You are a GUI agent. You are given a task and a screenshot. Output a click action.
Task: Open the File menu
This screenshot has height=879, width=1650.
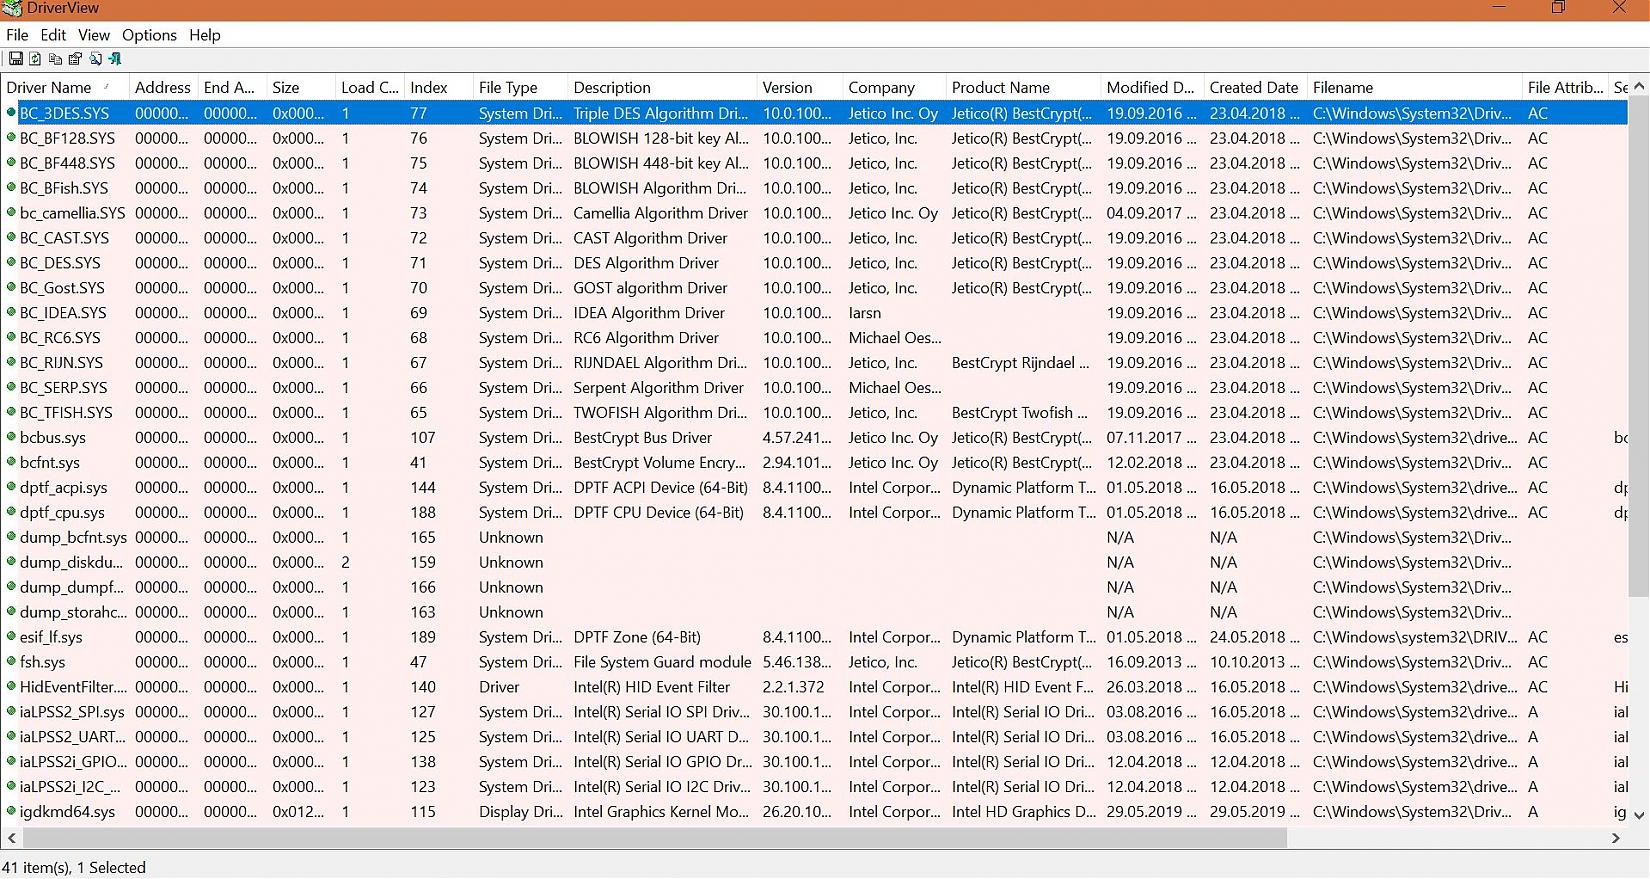coord(17,35)
